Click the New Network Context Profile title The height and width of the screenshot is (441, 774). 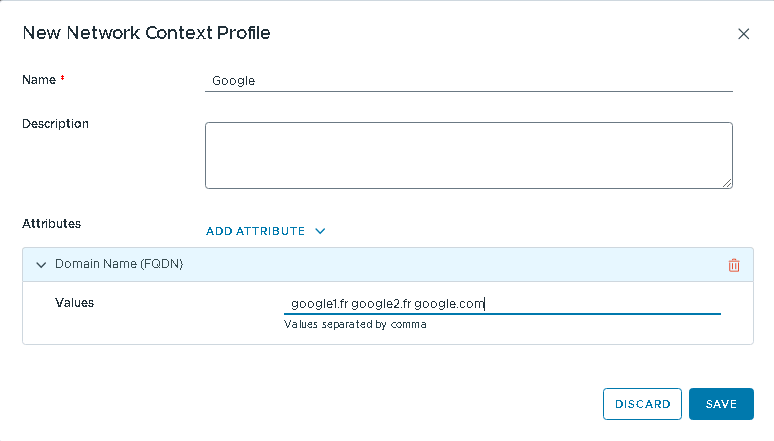tap(146, 33)
